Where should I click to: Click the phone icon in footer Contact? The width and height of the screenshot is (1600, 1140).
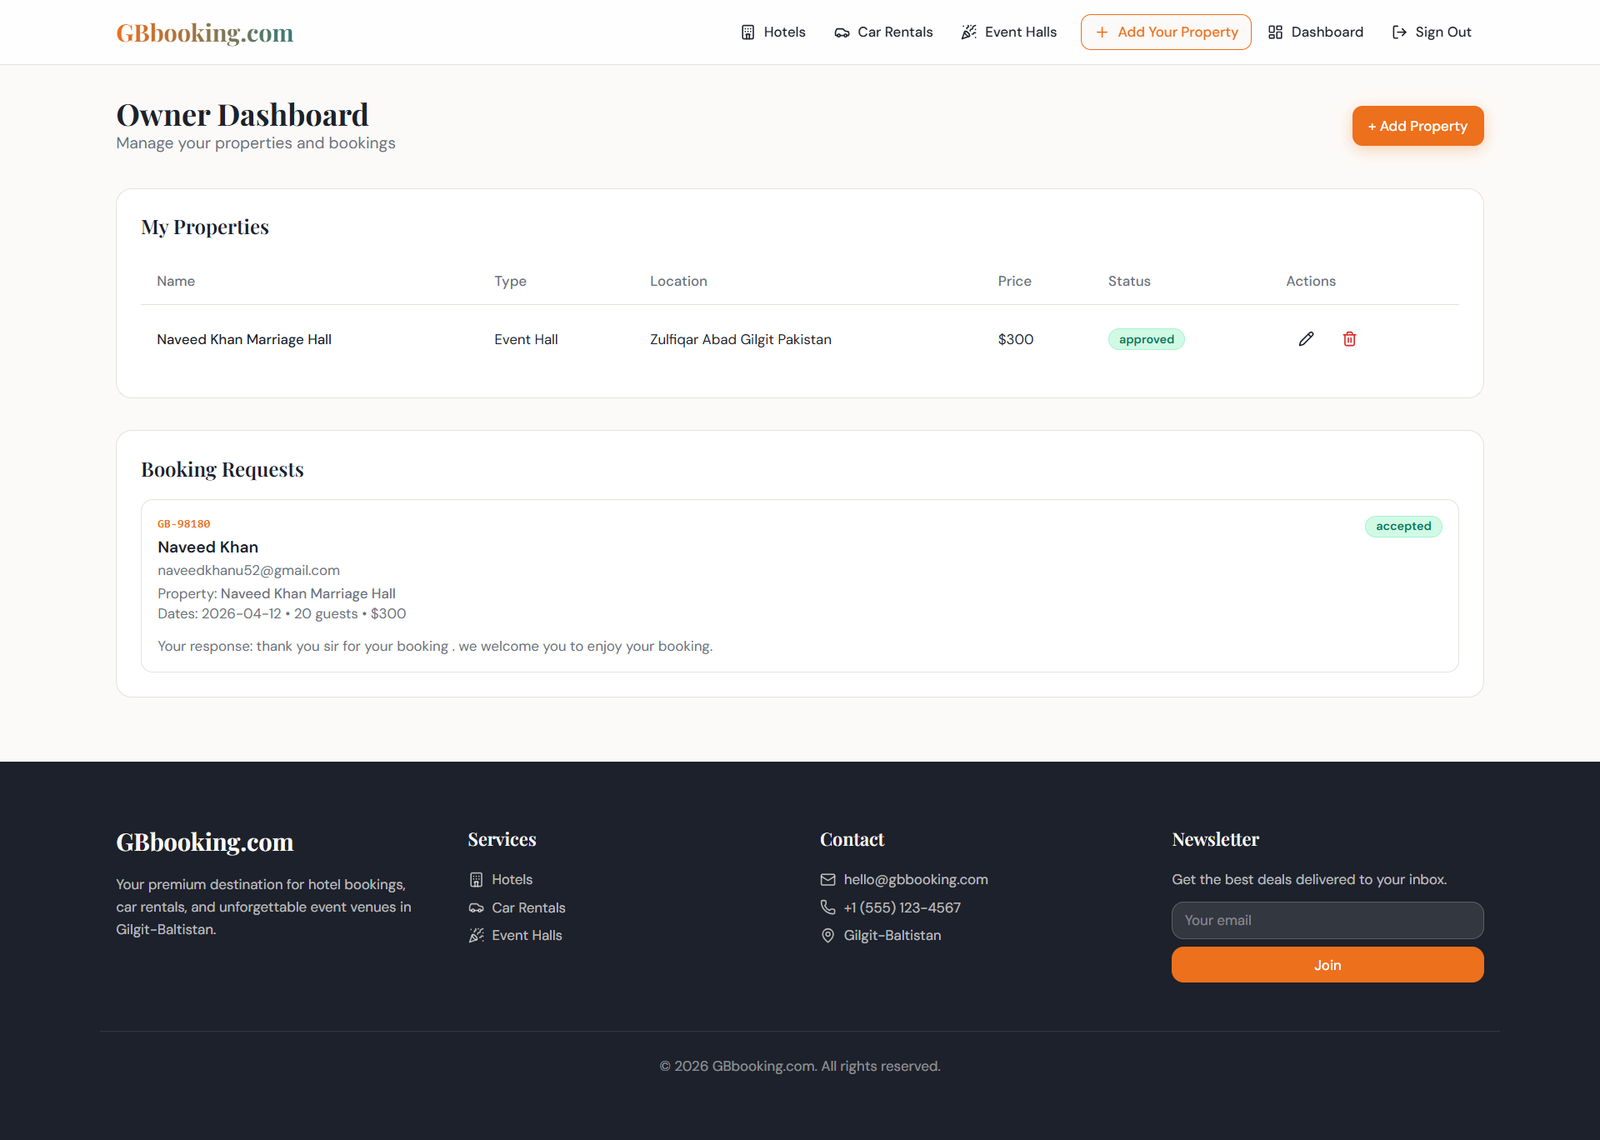pos(828,907)
